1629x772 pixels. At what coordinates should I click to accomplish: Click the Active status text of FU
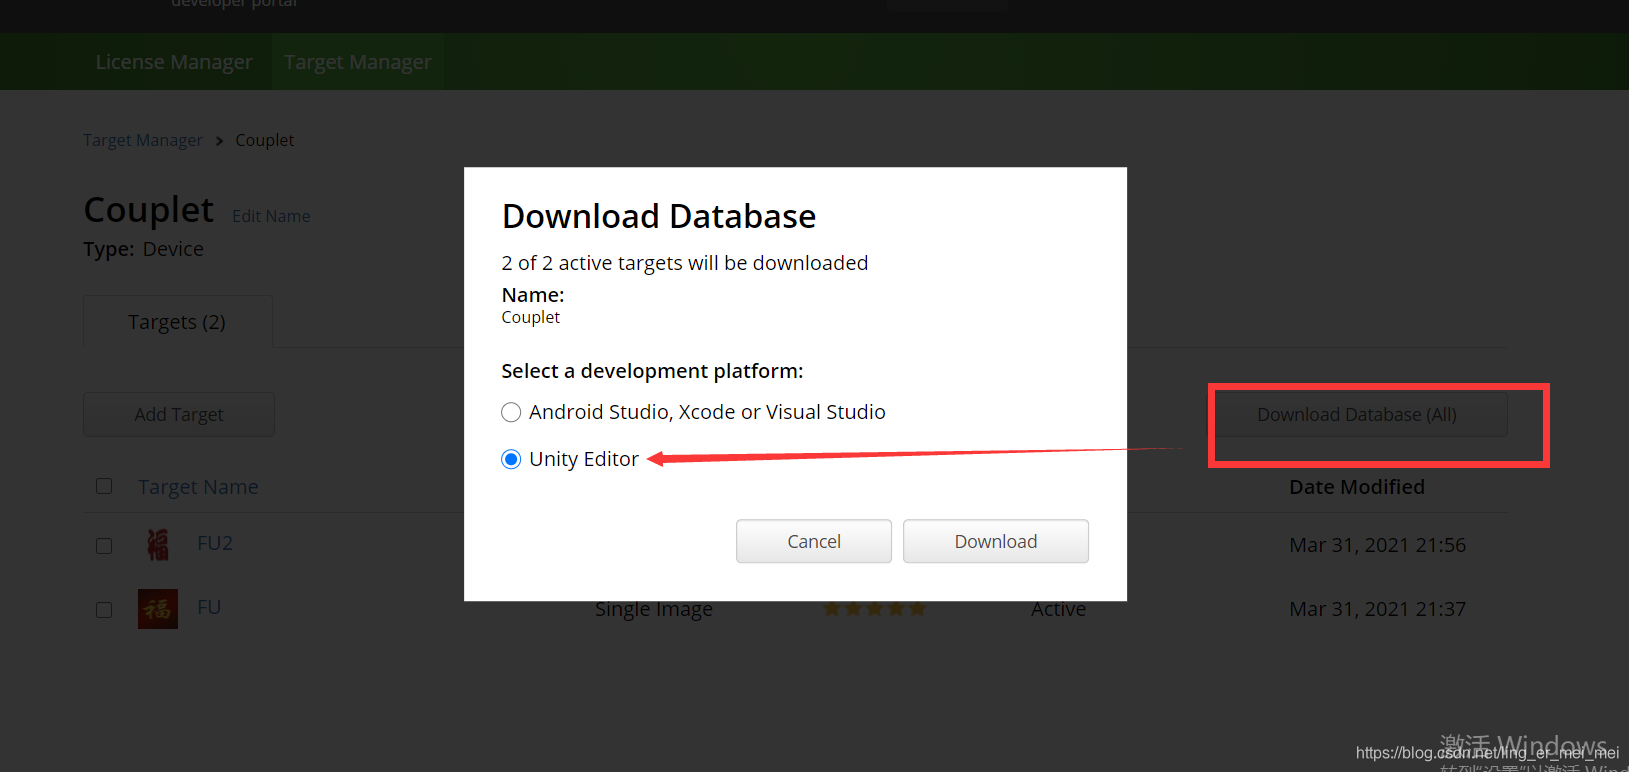(x=1059, y=609)
